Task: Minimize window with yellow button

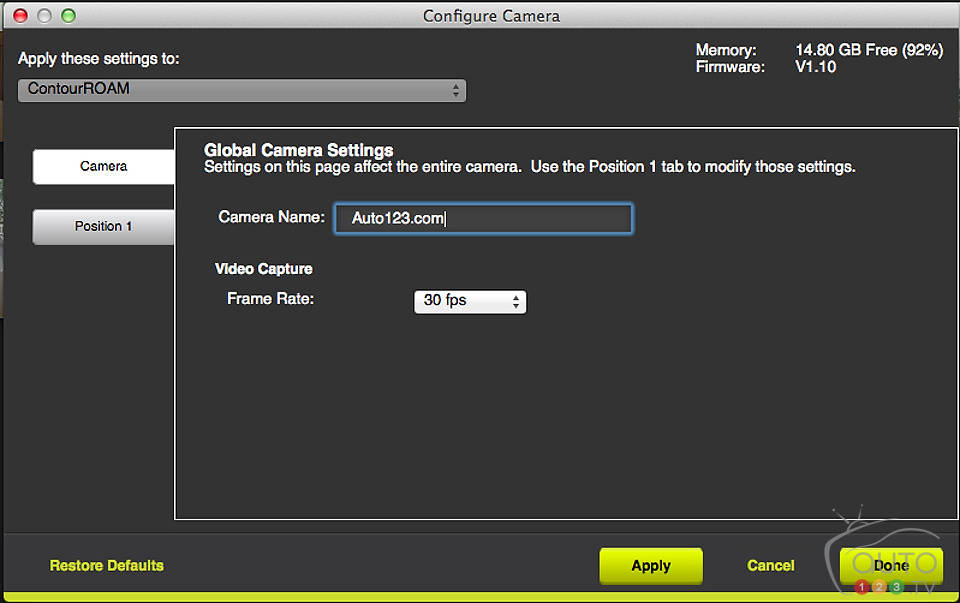Action: [44, 15]
